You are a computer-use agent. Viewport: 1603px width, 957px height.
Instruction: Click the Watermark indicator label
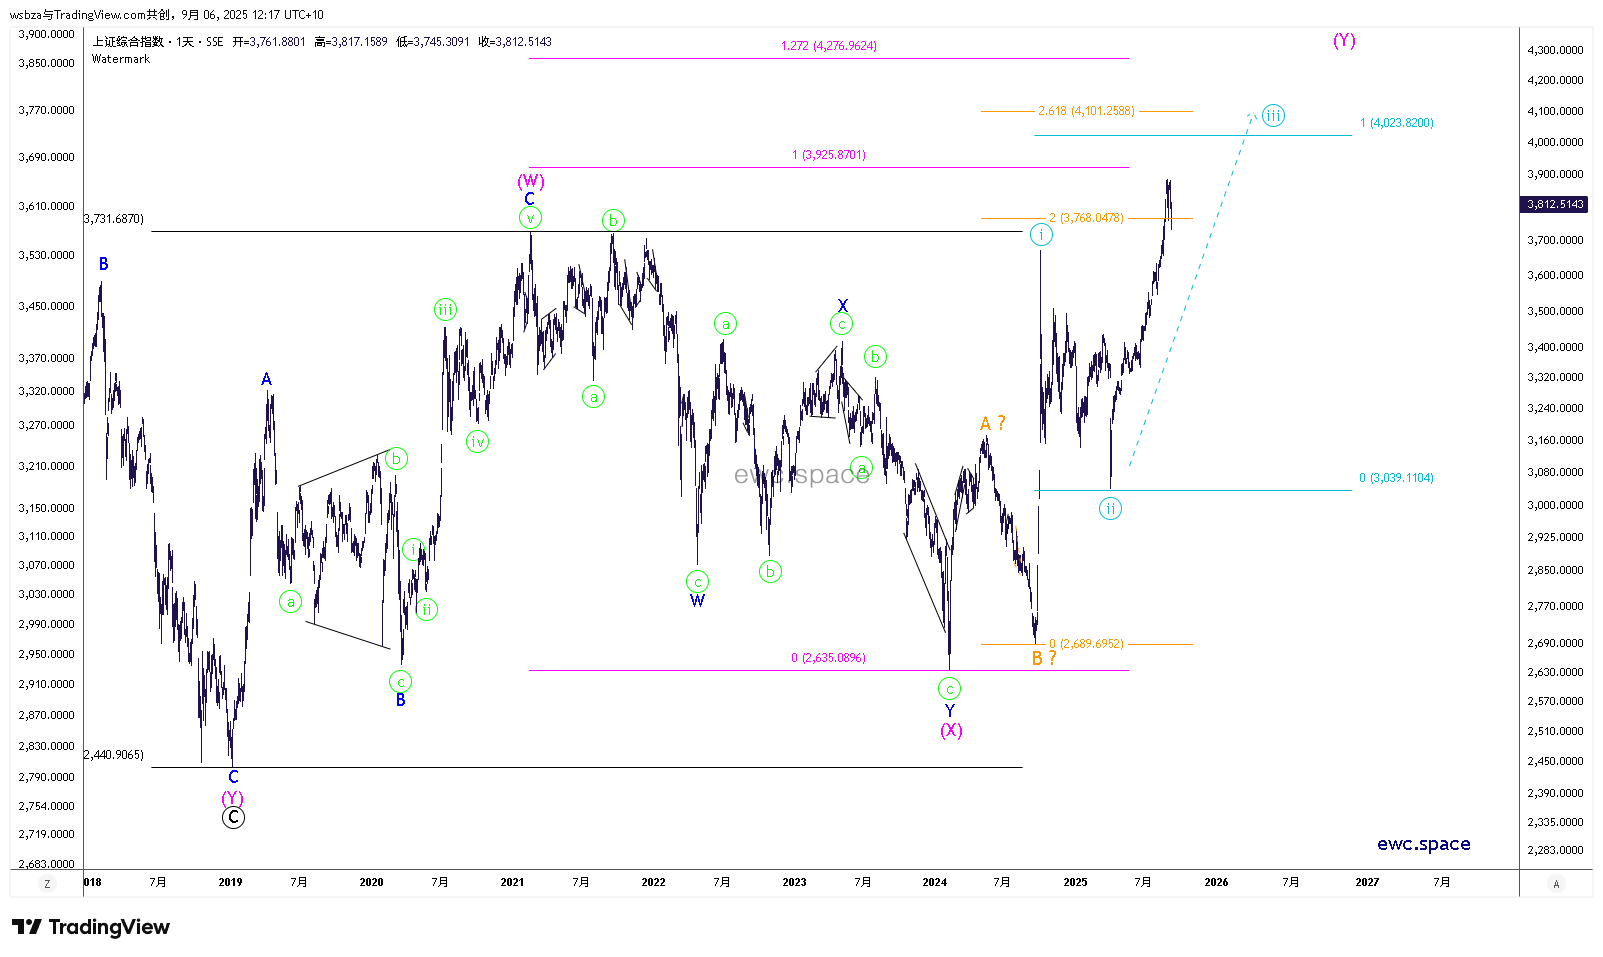[x=121, y=59]
